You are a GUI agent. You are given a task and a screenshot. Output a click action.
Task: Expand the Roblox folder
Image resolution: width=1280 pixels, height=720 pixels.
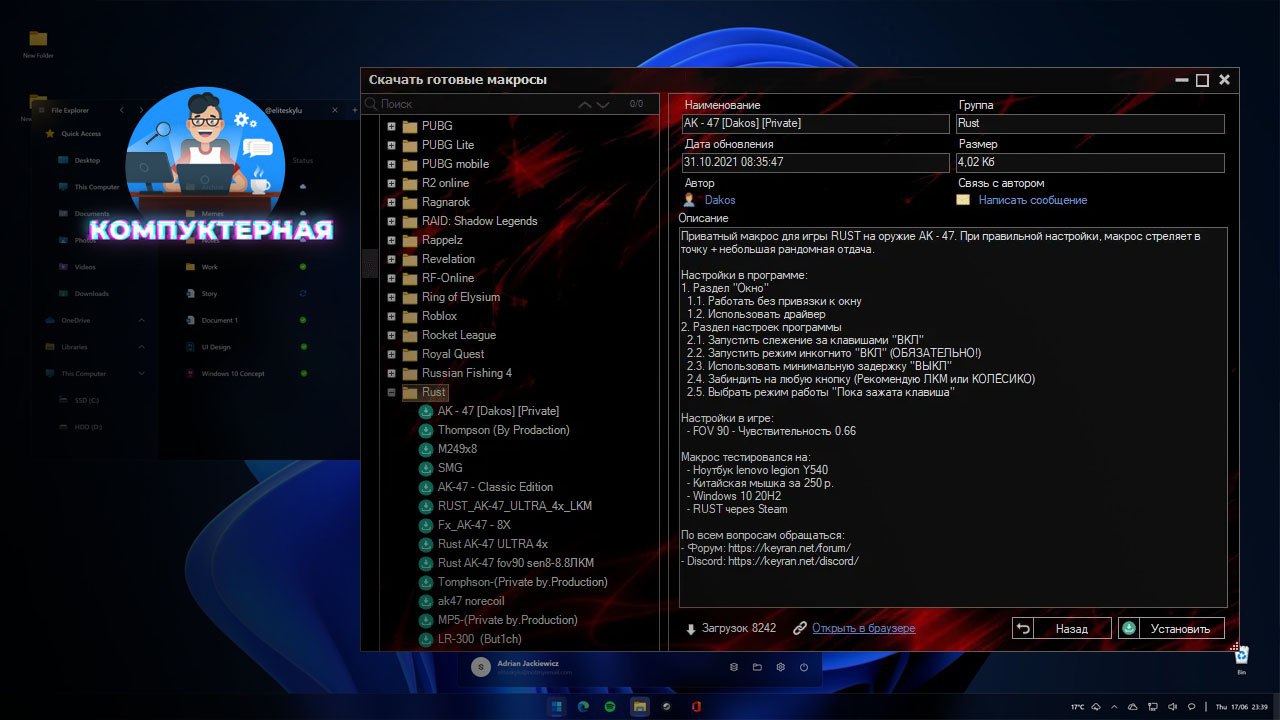tap(392, 316)
